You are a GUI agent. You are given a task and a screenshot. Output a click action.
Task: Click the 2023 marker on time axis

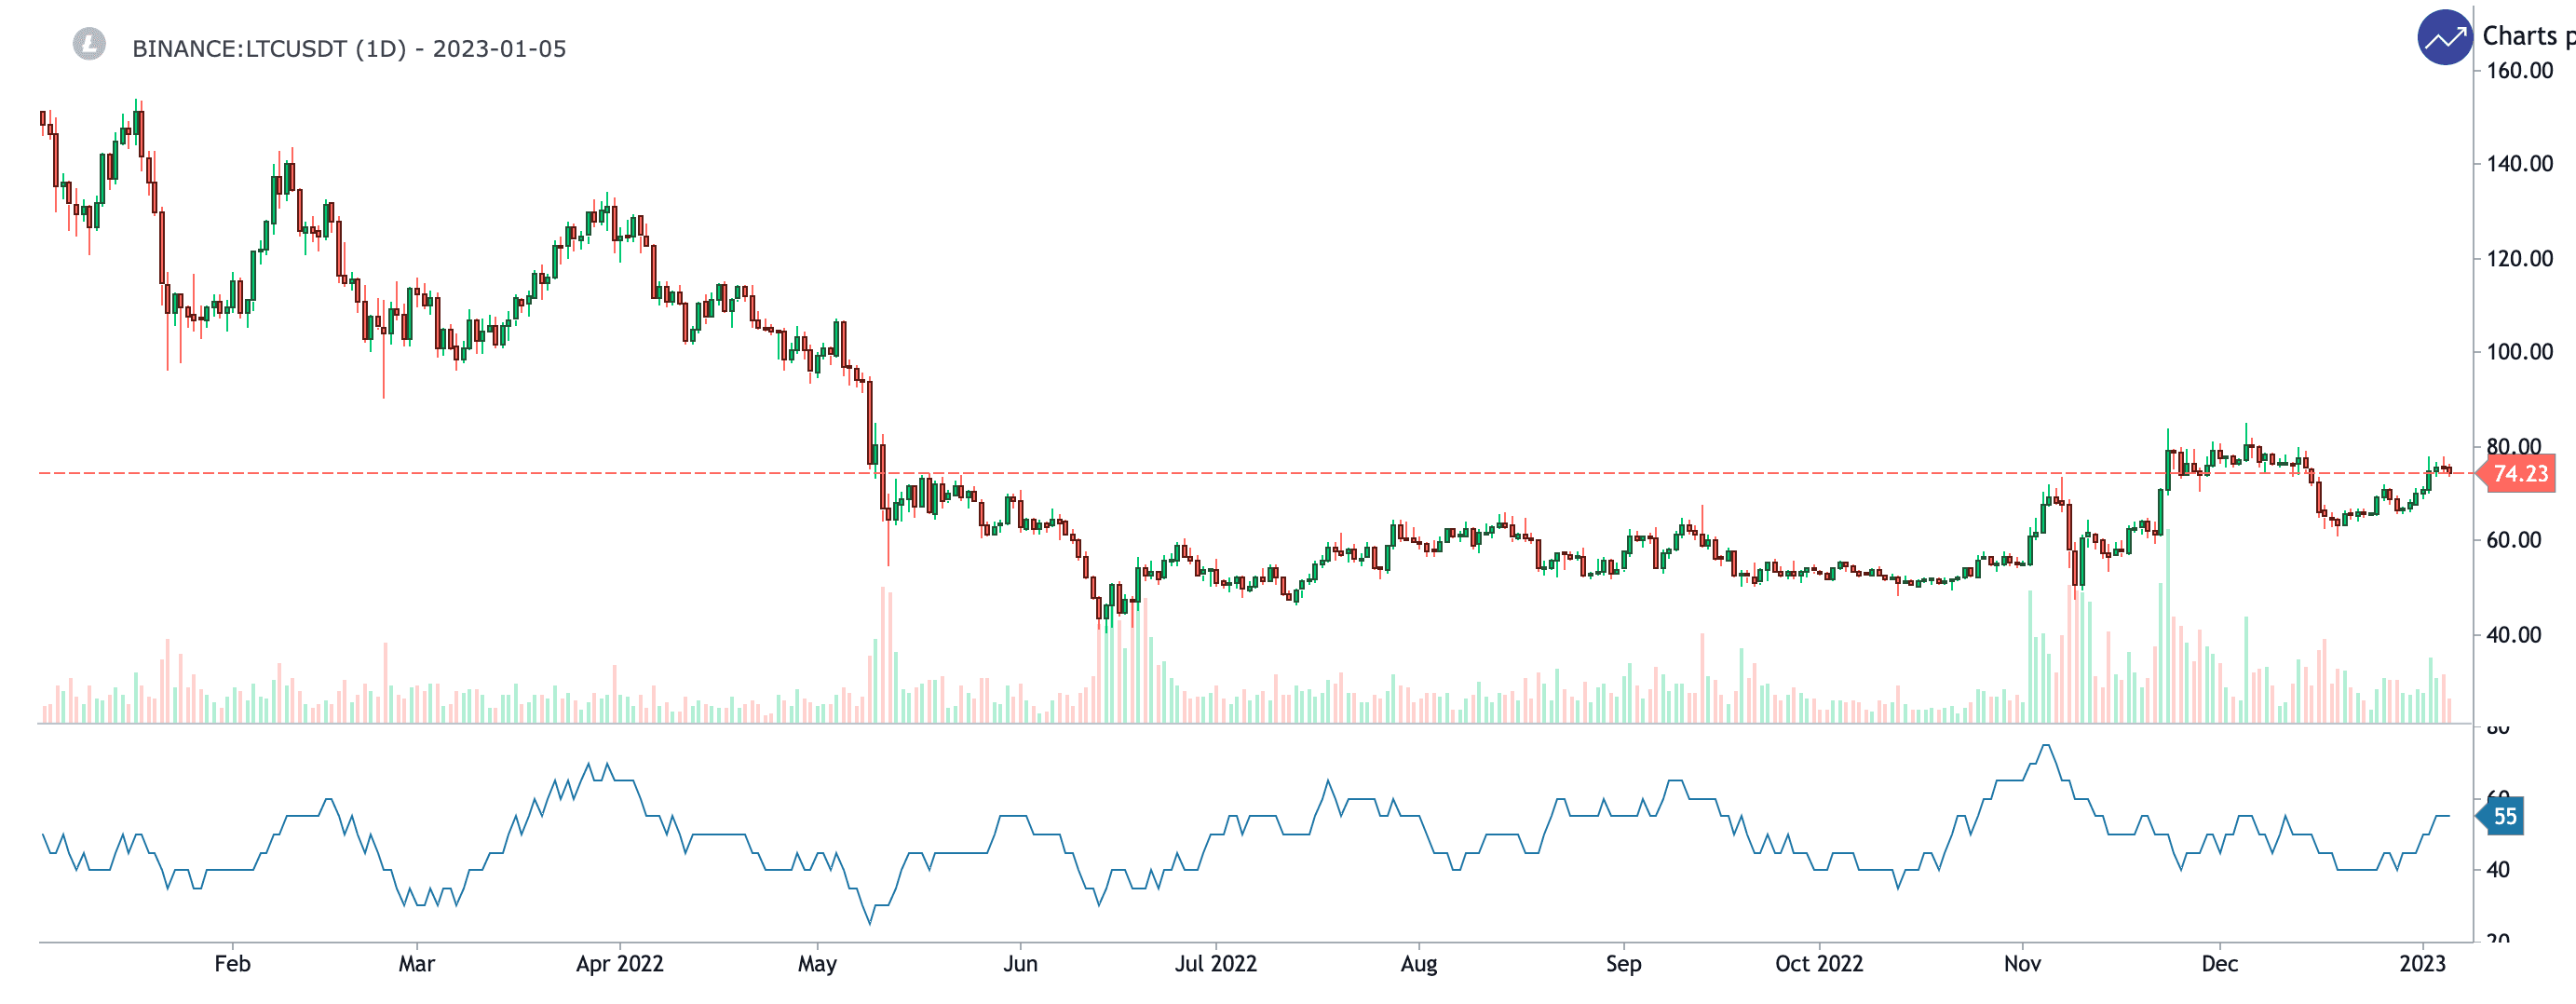point(2422,963)
